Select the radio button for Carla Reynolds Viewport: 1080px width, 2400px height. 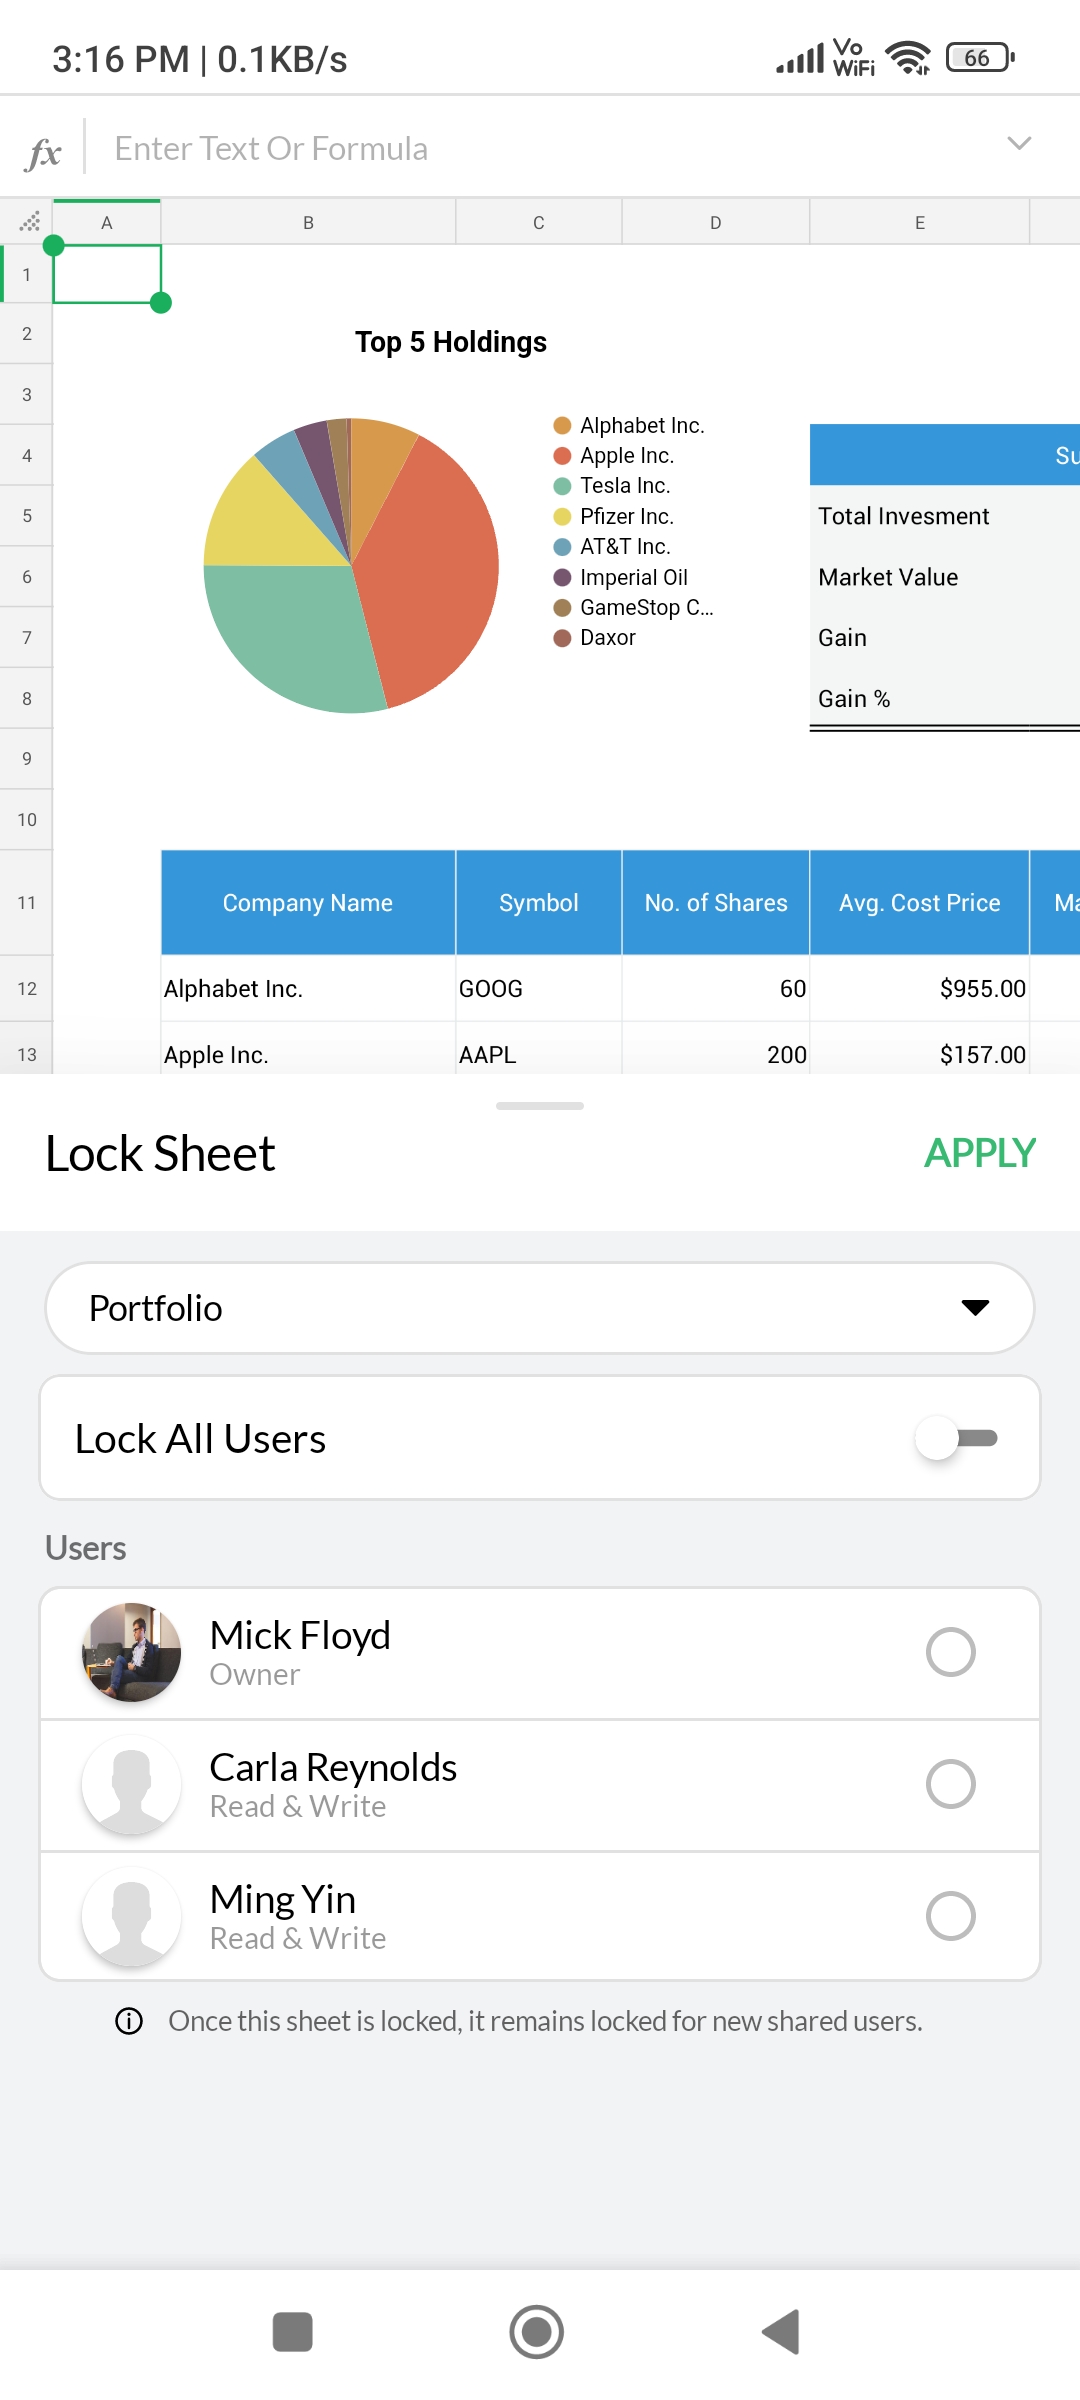(x=950, y=1784)
